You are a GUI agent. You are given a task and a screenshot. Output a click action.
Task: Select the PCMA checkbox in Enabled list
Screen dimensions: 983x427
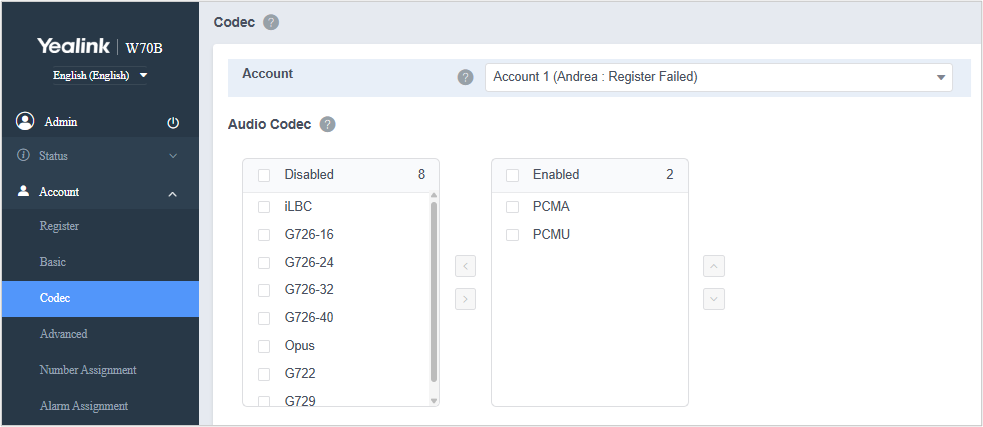coord(512,207)
